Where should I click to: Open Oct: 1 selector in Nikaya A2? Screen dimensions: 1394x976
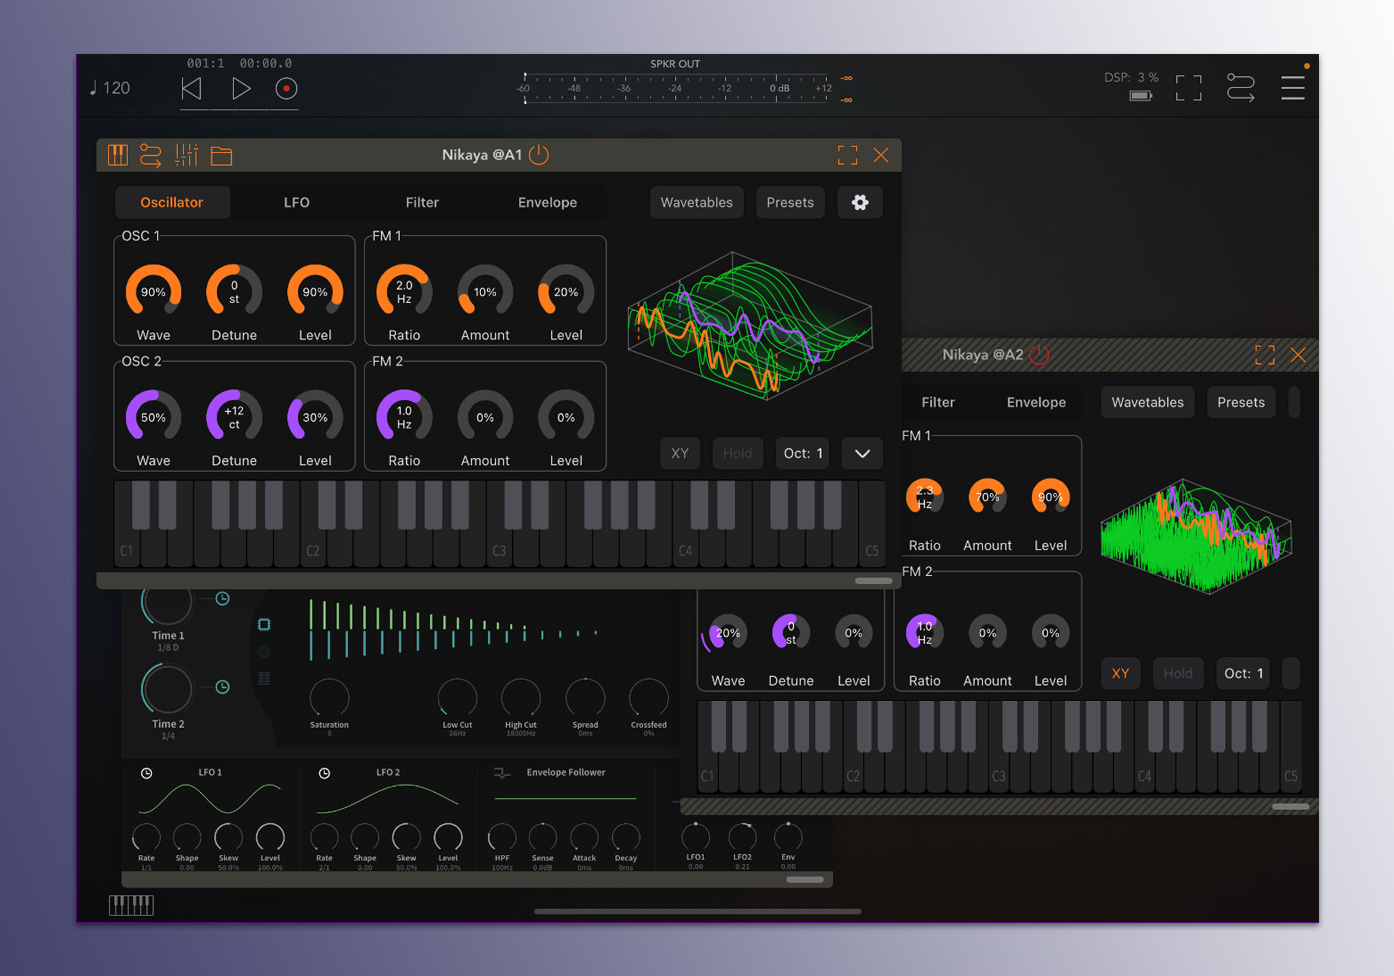[x=1244, y=673]
